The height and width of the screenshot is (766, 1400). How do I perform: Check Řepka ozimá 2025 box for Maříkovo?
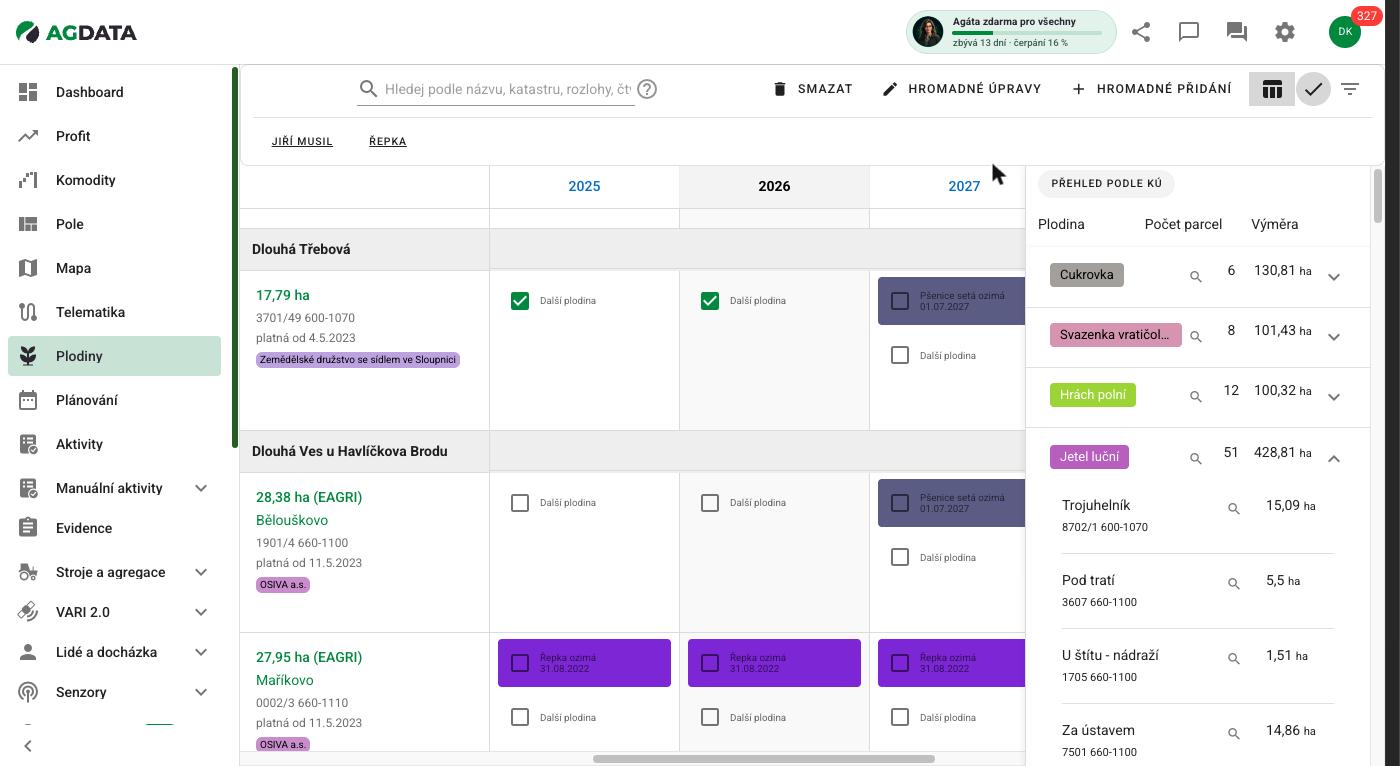pos(520,663)
